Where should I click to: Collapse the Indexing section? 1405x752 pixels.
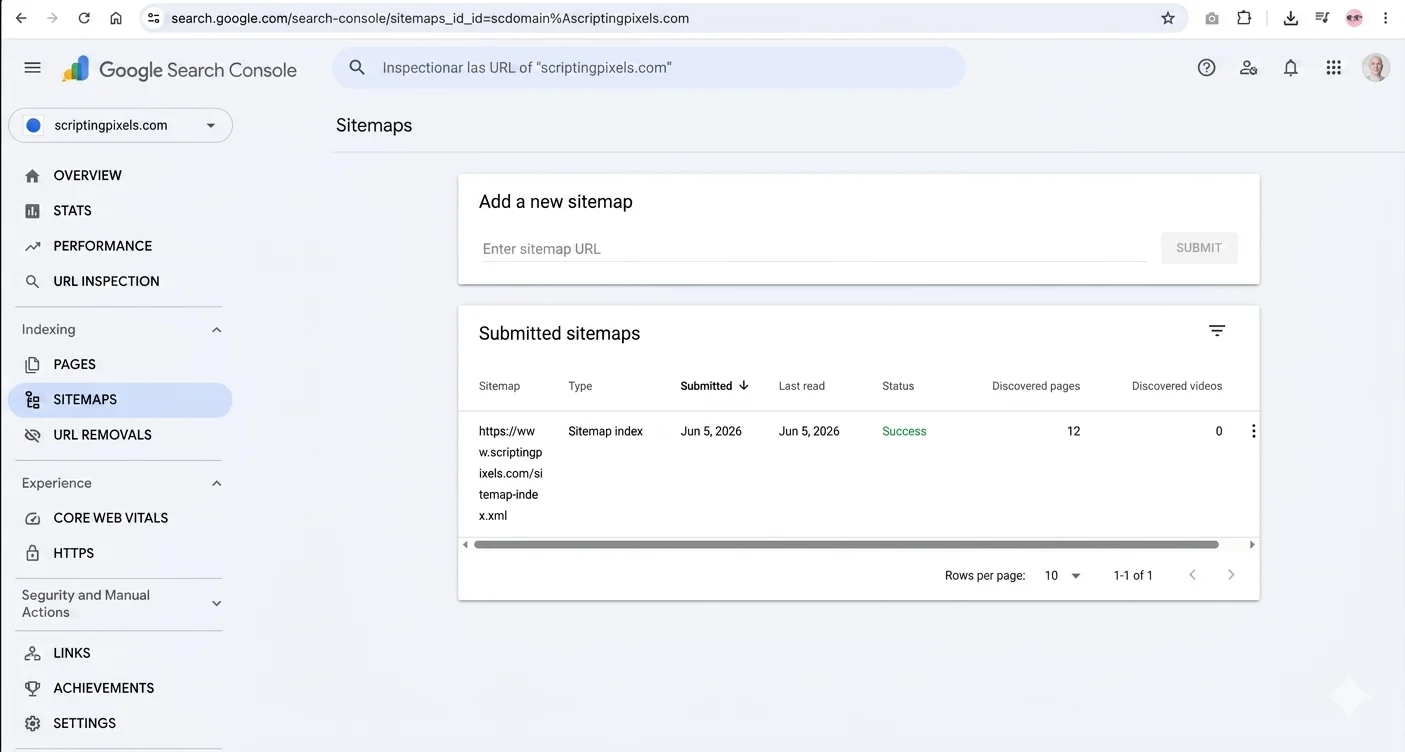click(x=216, y=330)
